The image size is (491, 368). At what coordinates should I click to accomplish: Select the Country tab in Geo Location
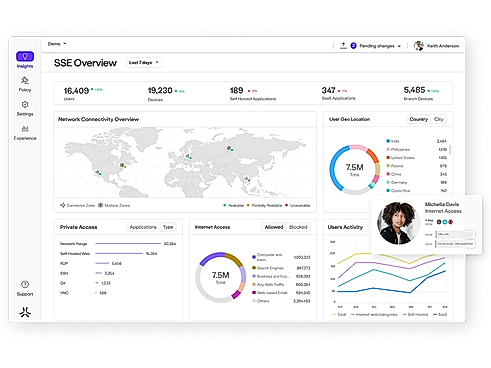point(419,119)
